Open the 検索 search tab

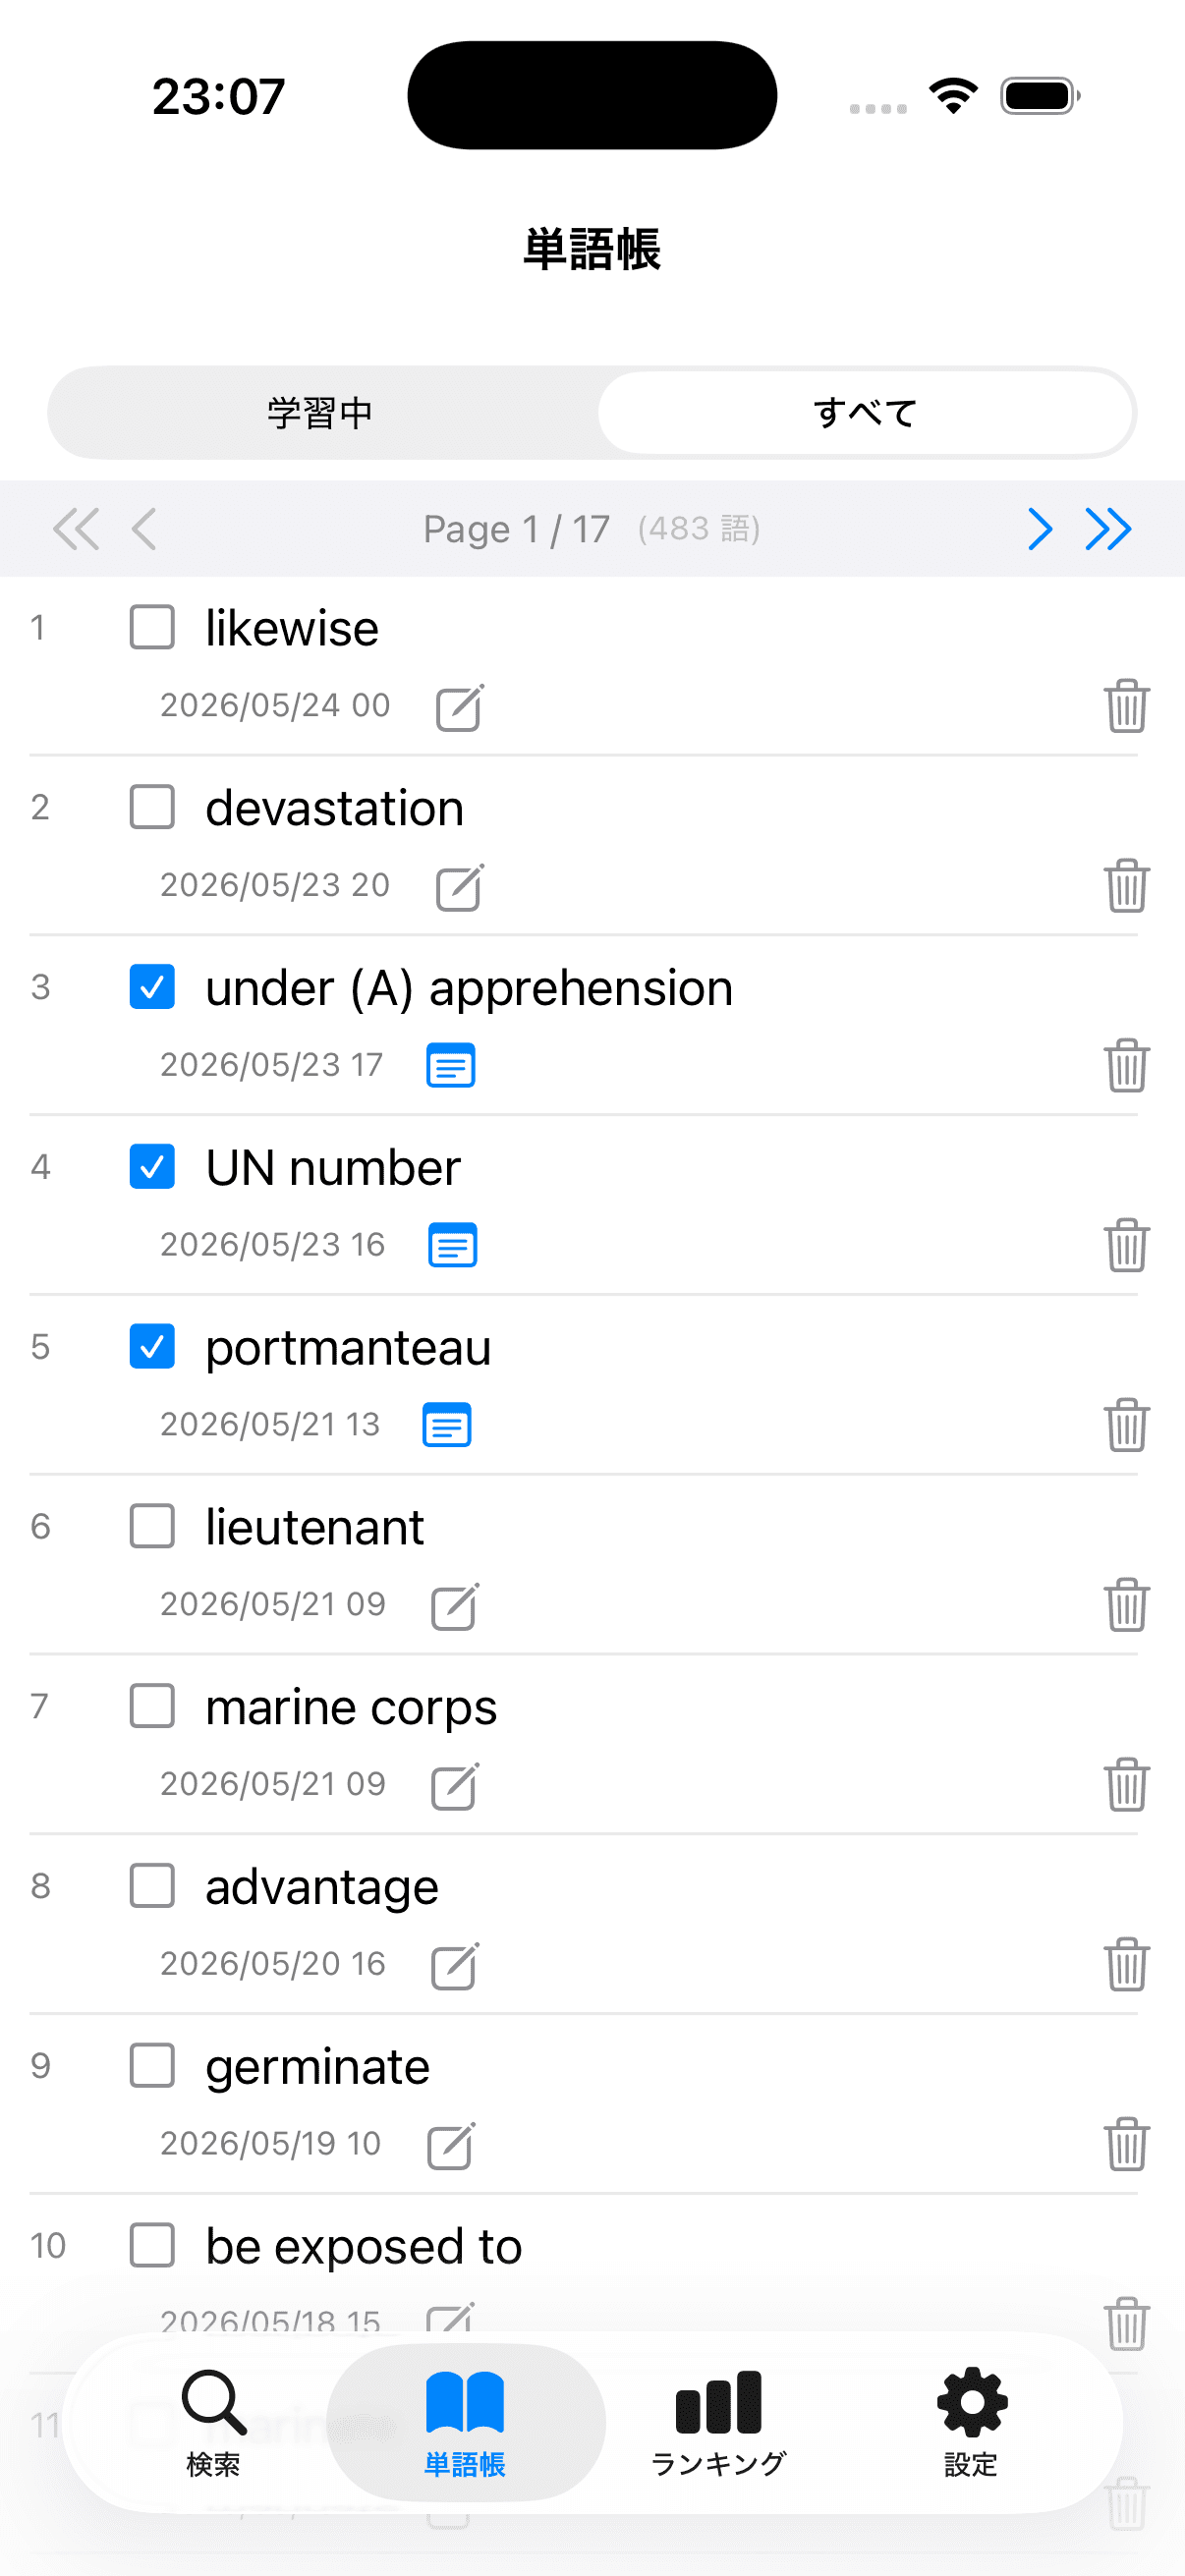coord(213,2422)
